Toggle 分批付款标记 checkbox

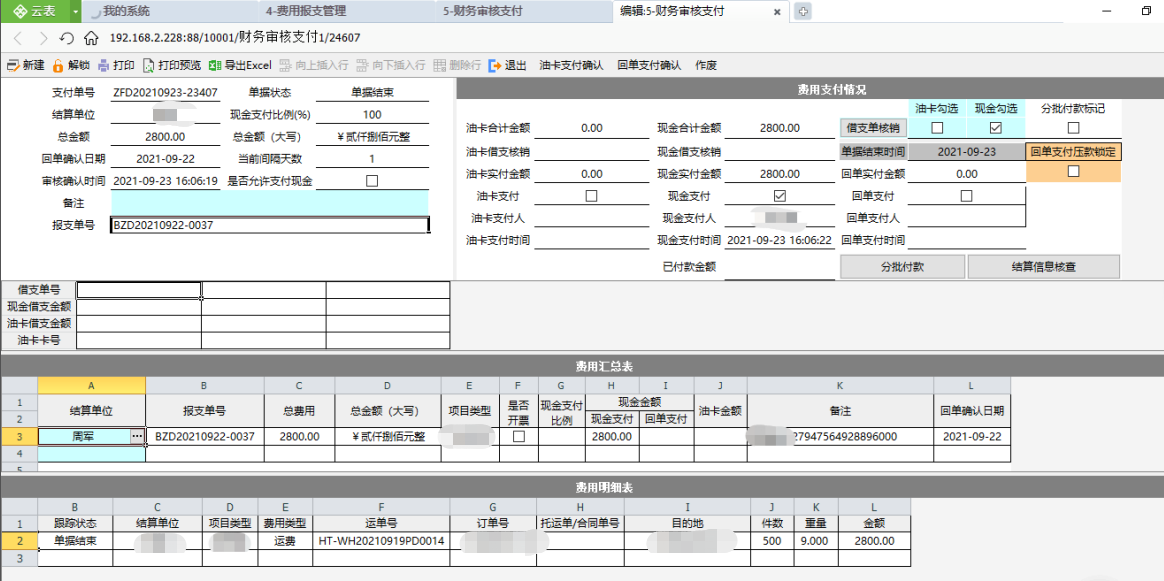pos(1073,128)
